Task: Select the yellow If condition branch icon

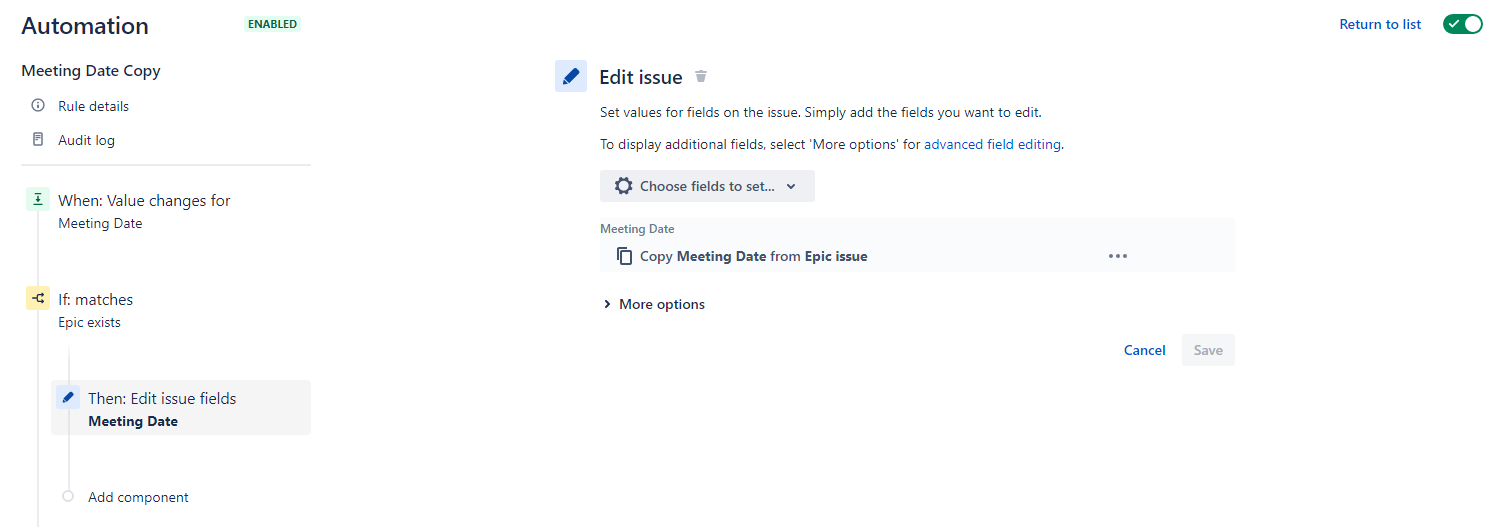Action: tap(38, 297)
